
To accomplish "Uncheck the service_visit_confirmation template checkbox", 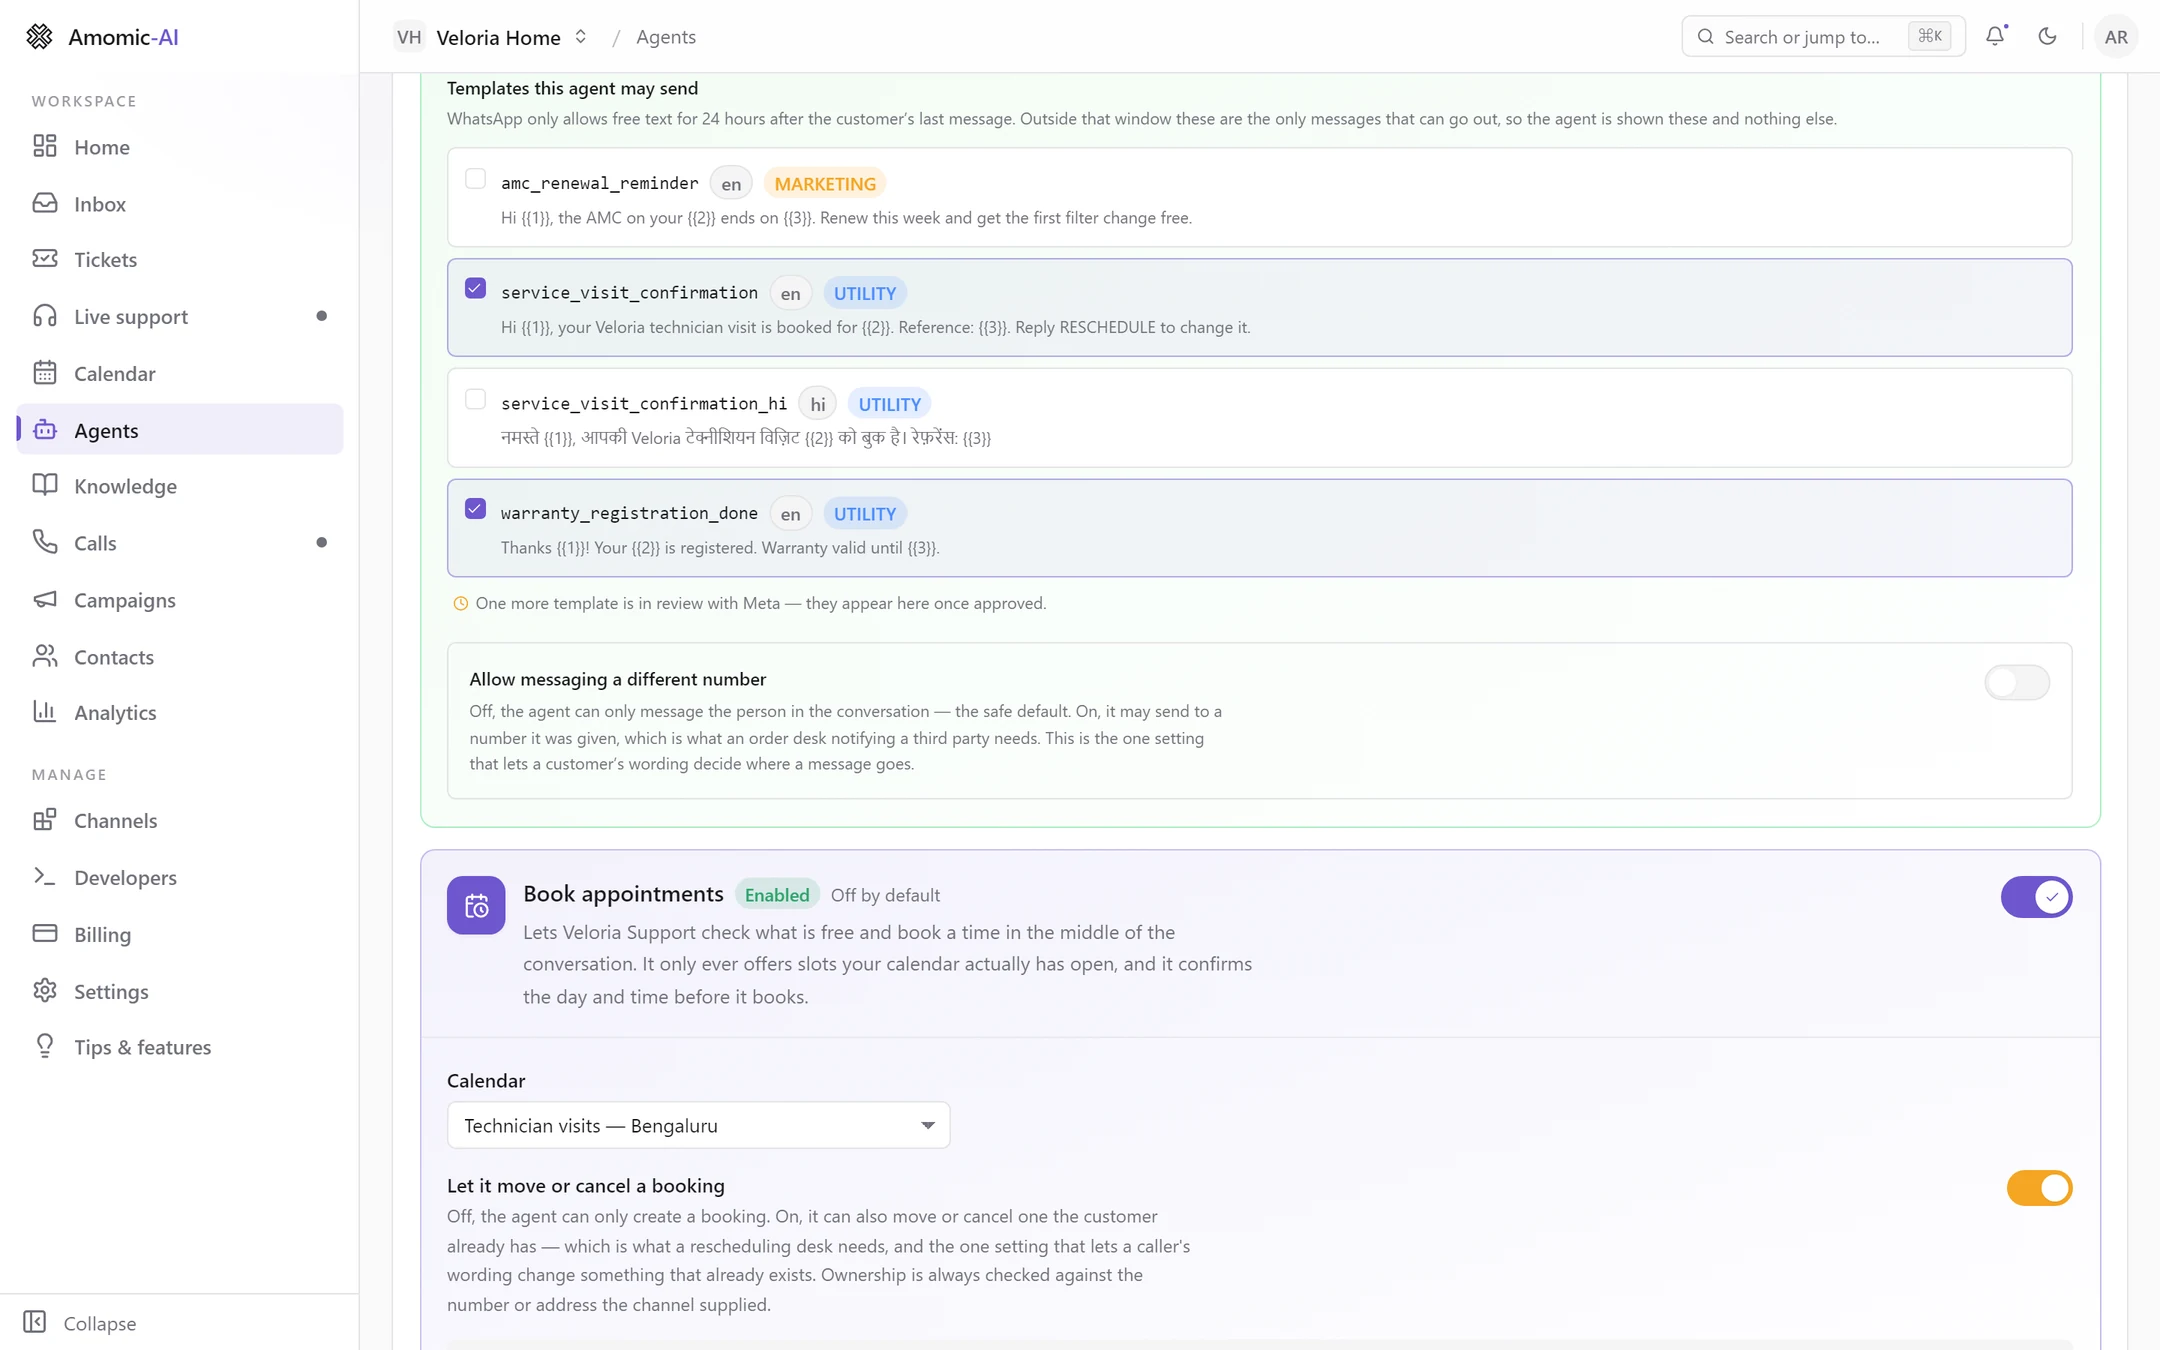I will click(x=476, y=288).
